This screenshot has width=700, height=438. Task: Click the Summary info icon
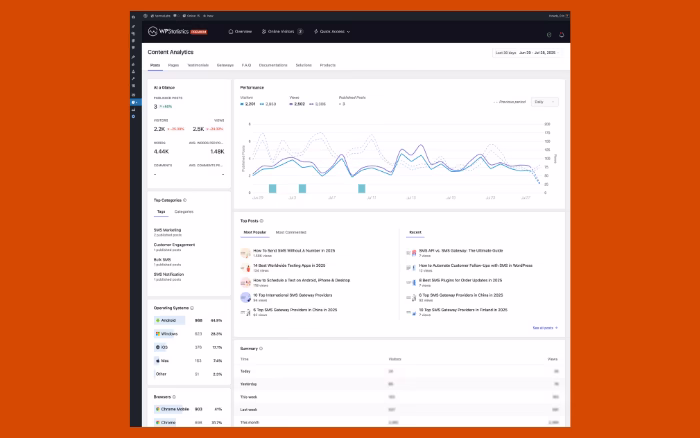[x=261, y=349]
